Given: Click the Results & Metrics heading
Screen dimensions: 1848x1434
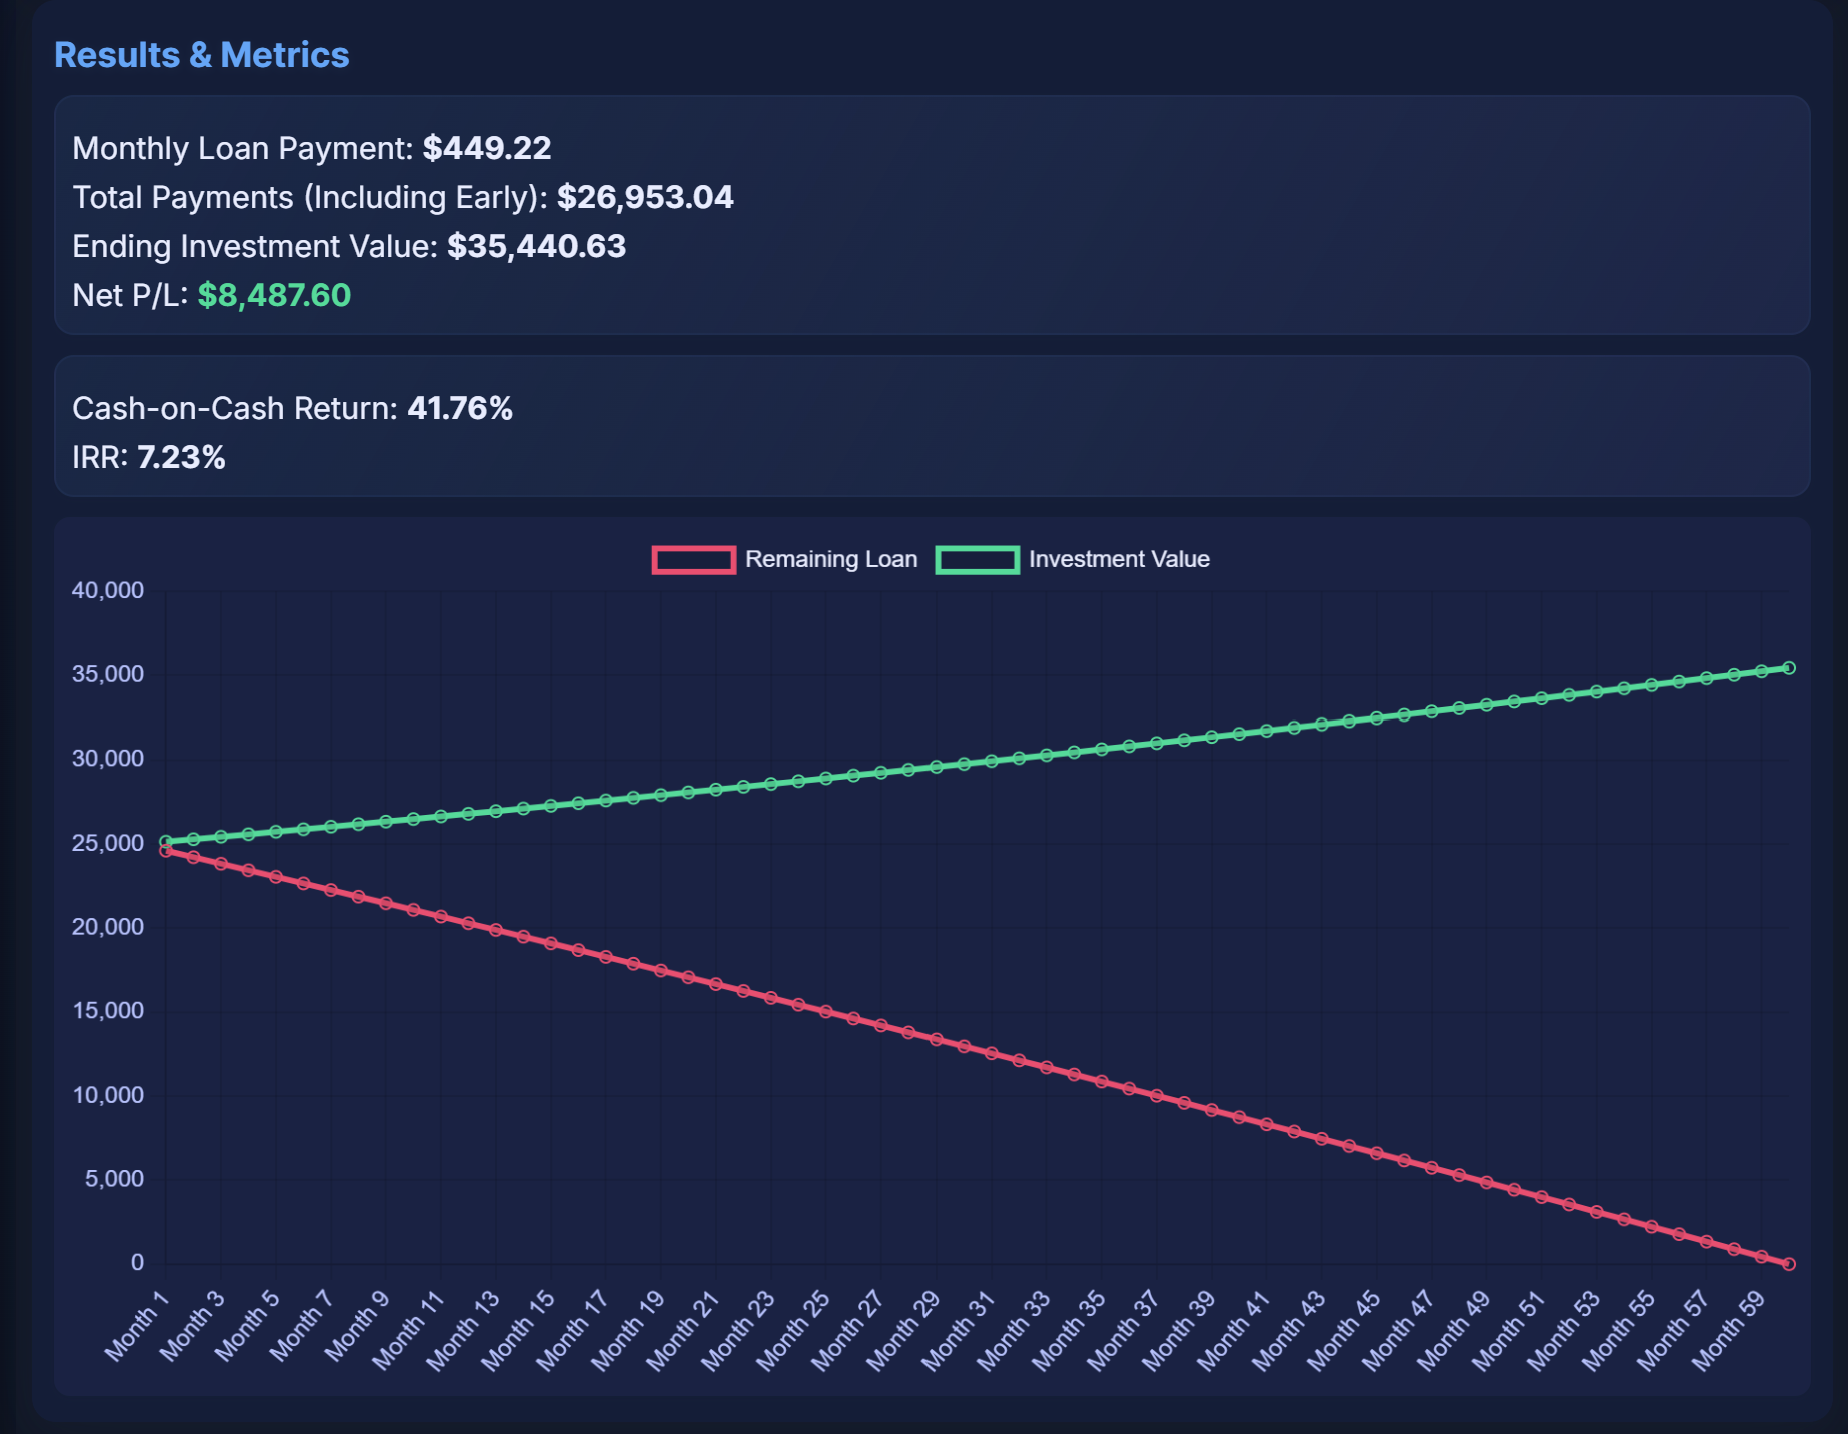Looking at the screenshot, I should (x=201, y=55).
